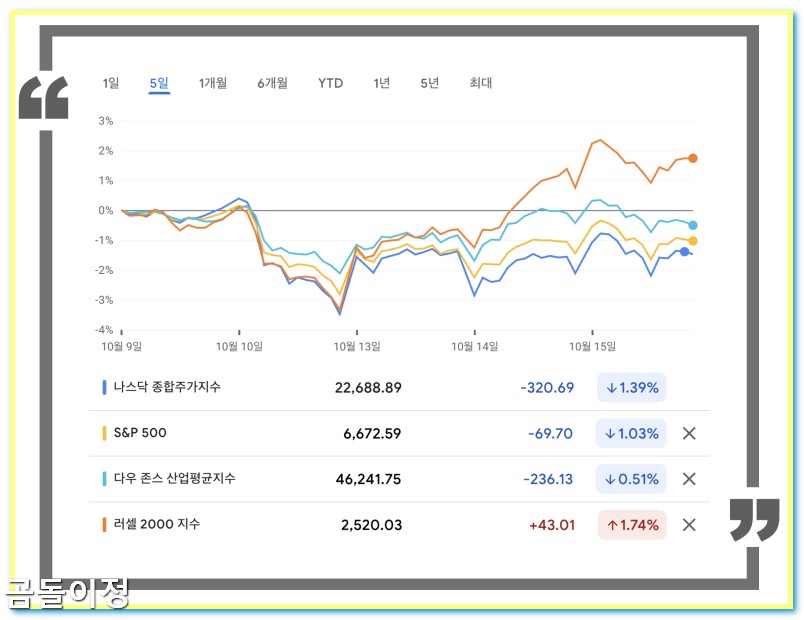Click the blue color bar beside 나스닥 종합주가지수
The height and width of the screenshot is (620, 804).
[x=104, y=387]
